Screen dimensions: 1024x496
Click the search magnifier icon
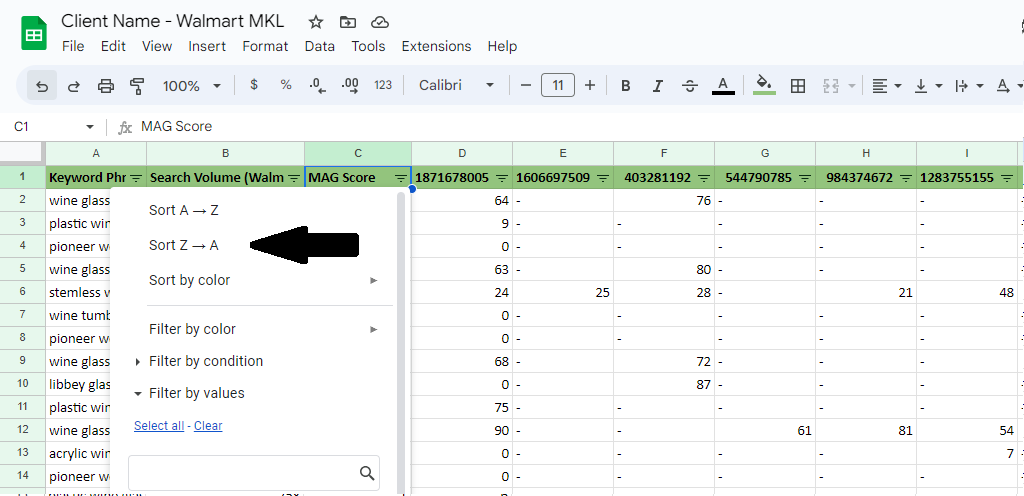tap(368, 473)
